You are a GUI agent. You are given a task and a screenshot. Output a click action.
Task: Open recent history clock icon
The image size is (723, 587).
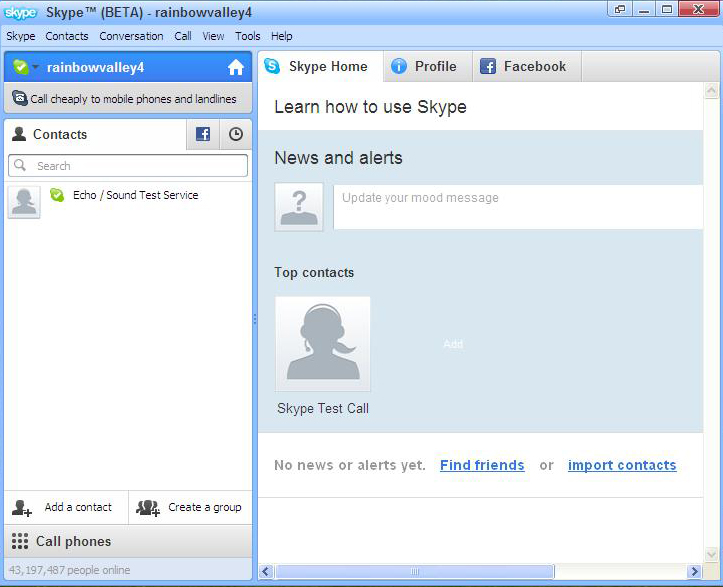(236, 134)
